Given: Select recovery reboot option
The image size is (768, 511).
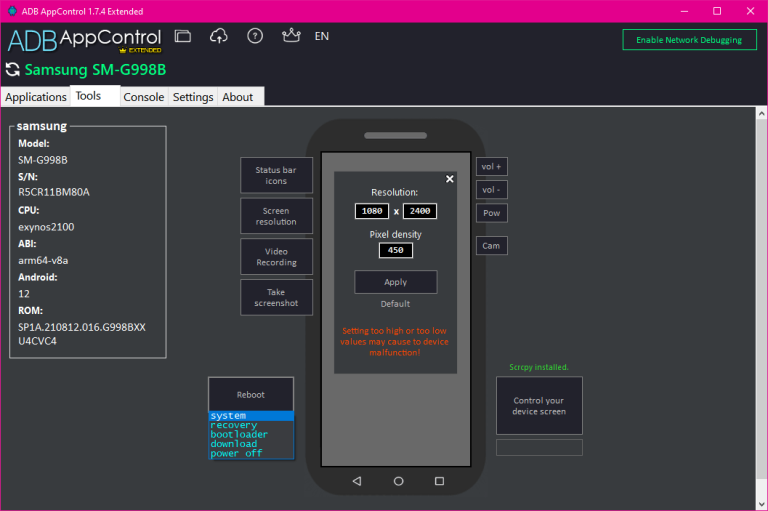Looking at the screenshot, I should [x=251, y=425].
